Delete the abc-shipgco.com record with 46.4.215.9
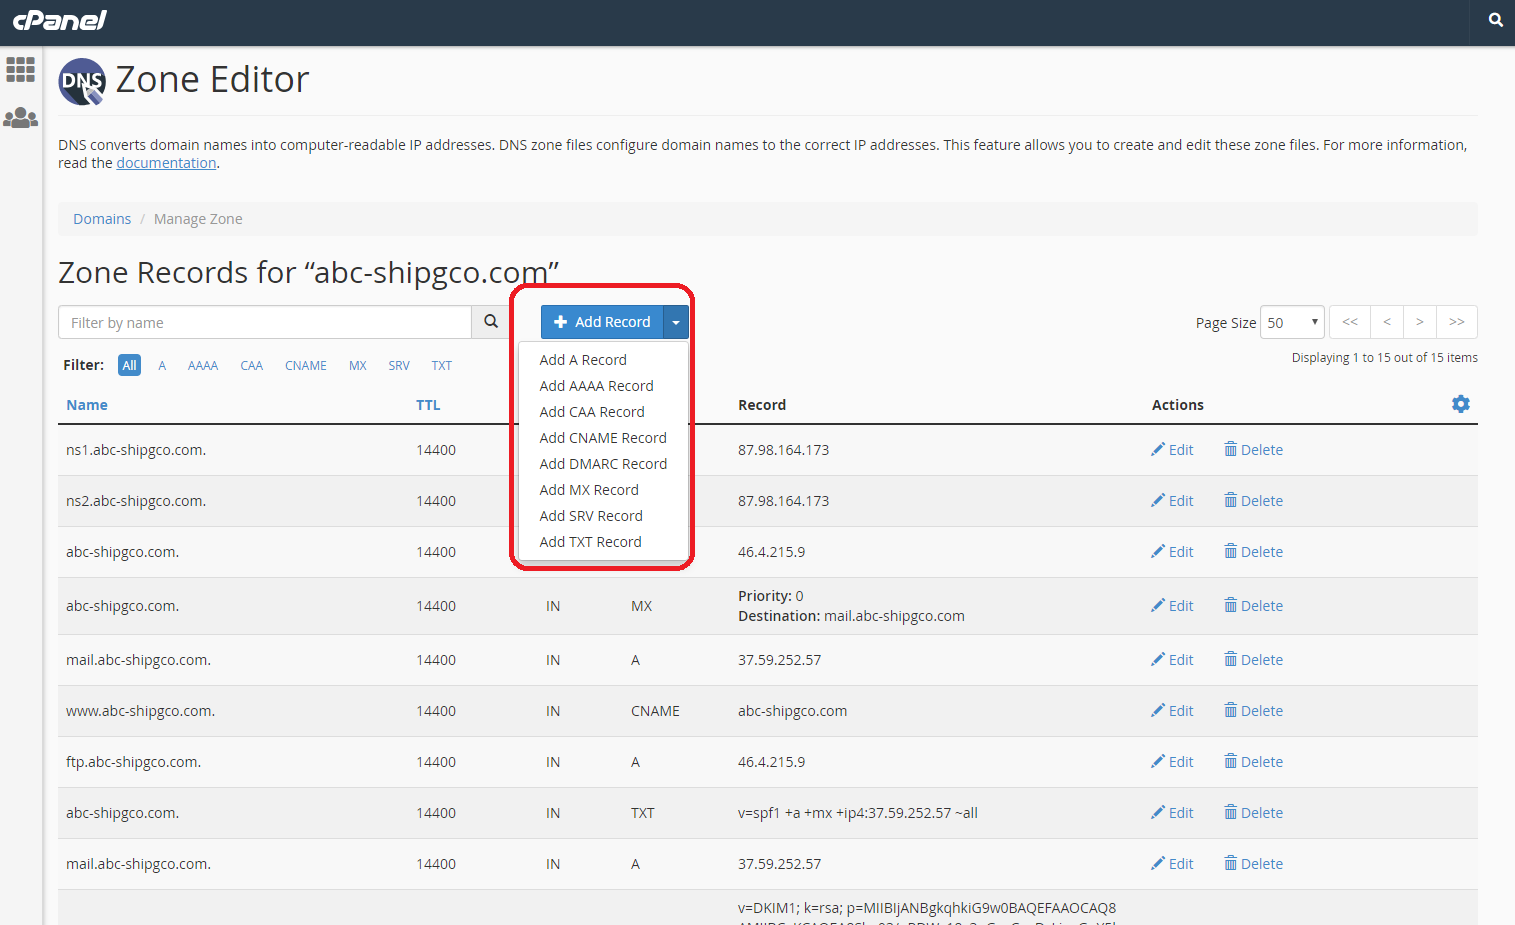The image size is (1515, 925). [1253, 552]
